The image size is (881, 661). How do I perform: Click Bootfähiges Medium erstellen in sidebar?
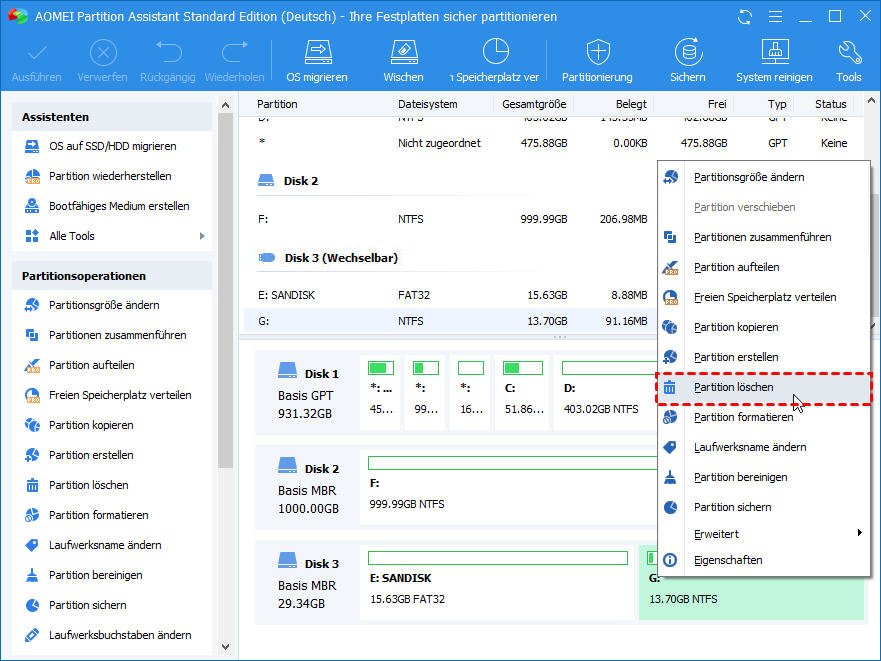[x=119, y=206]
